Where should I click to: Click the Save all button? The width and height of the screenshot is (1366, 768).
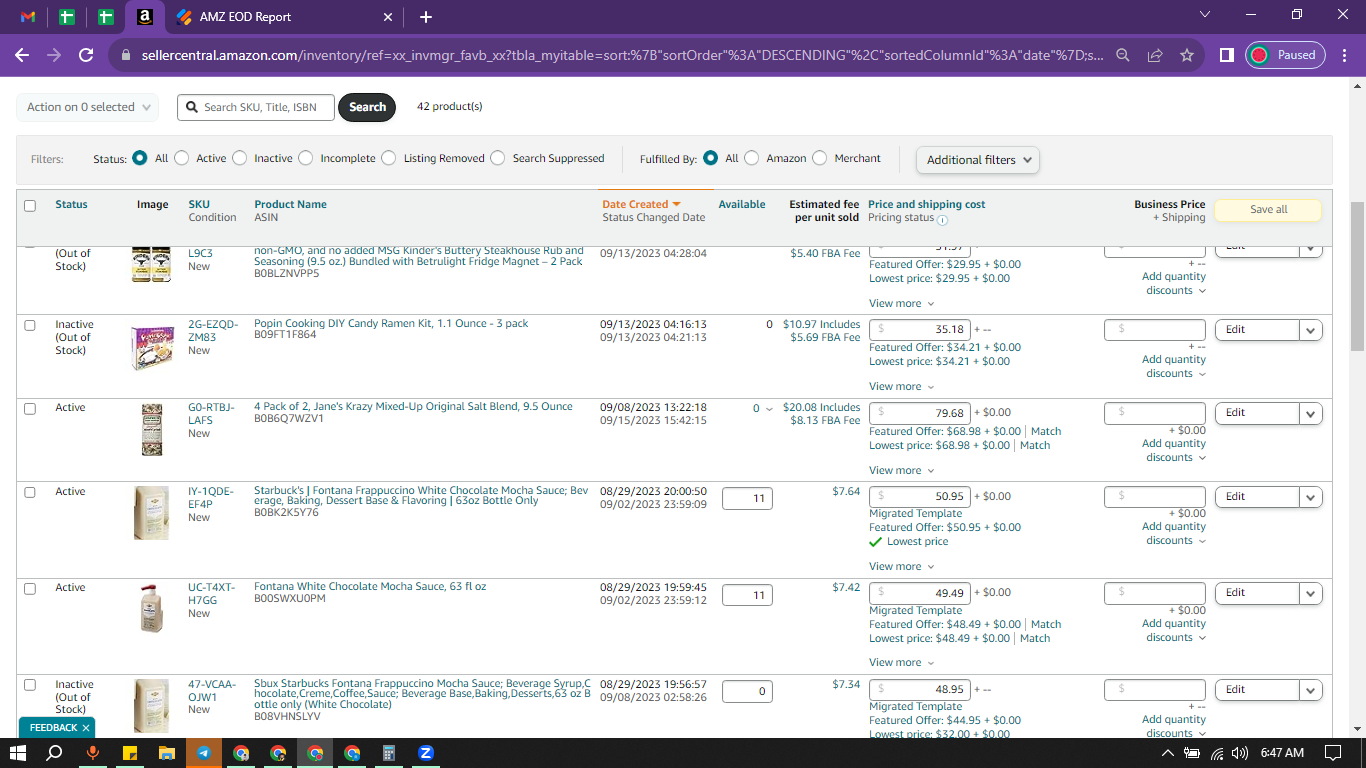pyautogui.click(x=1268, y=210)
